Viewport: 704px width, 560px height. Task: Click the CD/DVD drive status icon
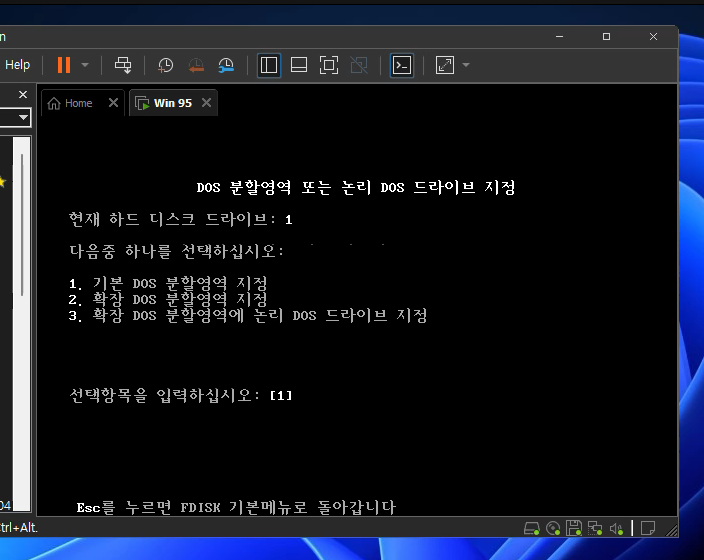pyautogui.click(x=553, y=528)
